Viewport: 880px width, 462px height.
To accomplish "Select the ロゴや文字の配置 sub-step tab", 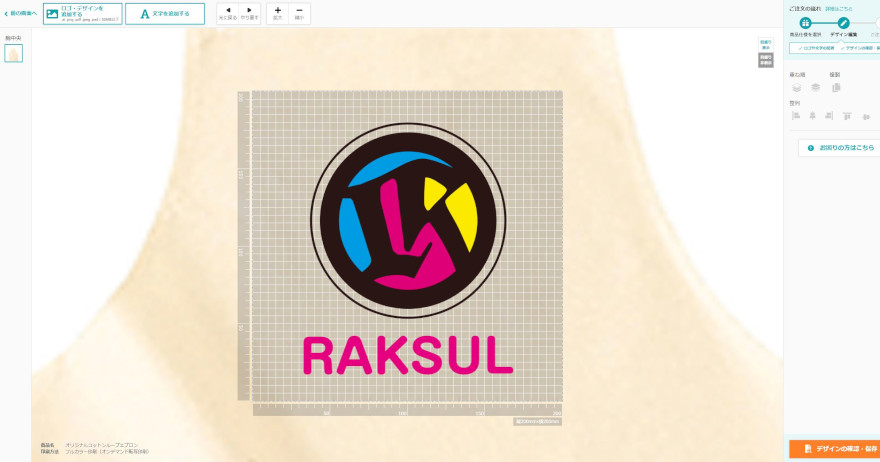I will (815, 48).
